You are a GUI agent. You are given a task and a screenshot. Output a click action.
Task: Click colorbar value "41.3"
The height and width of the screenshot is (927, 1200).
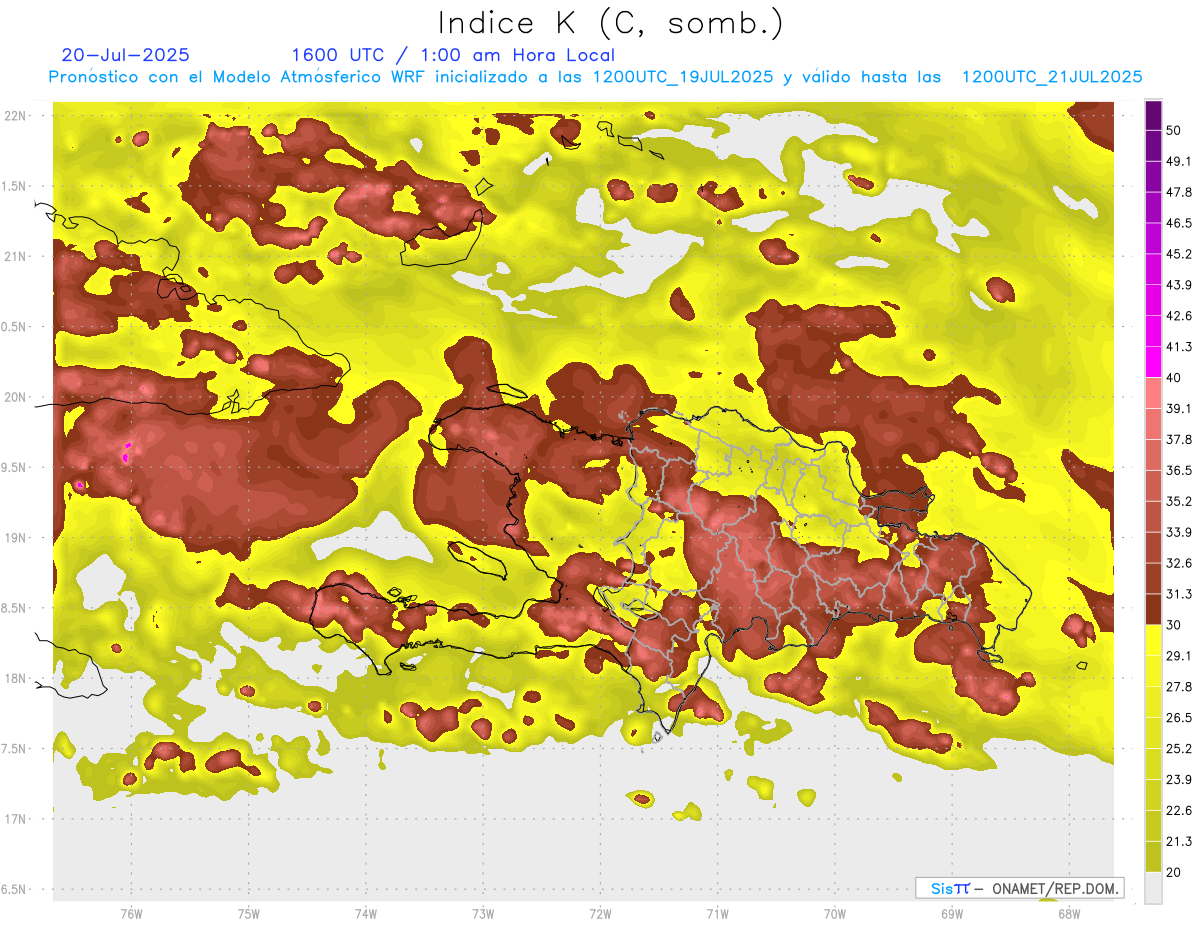[x=1179, y=347]
